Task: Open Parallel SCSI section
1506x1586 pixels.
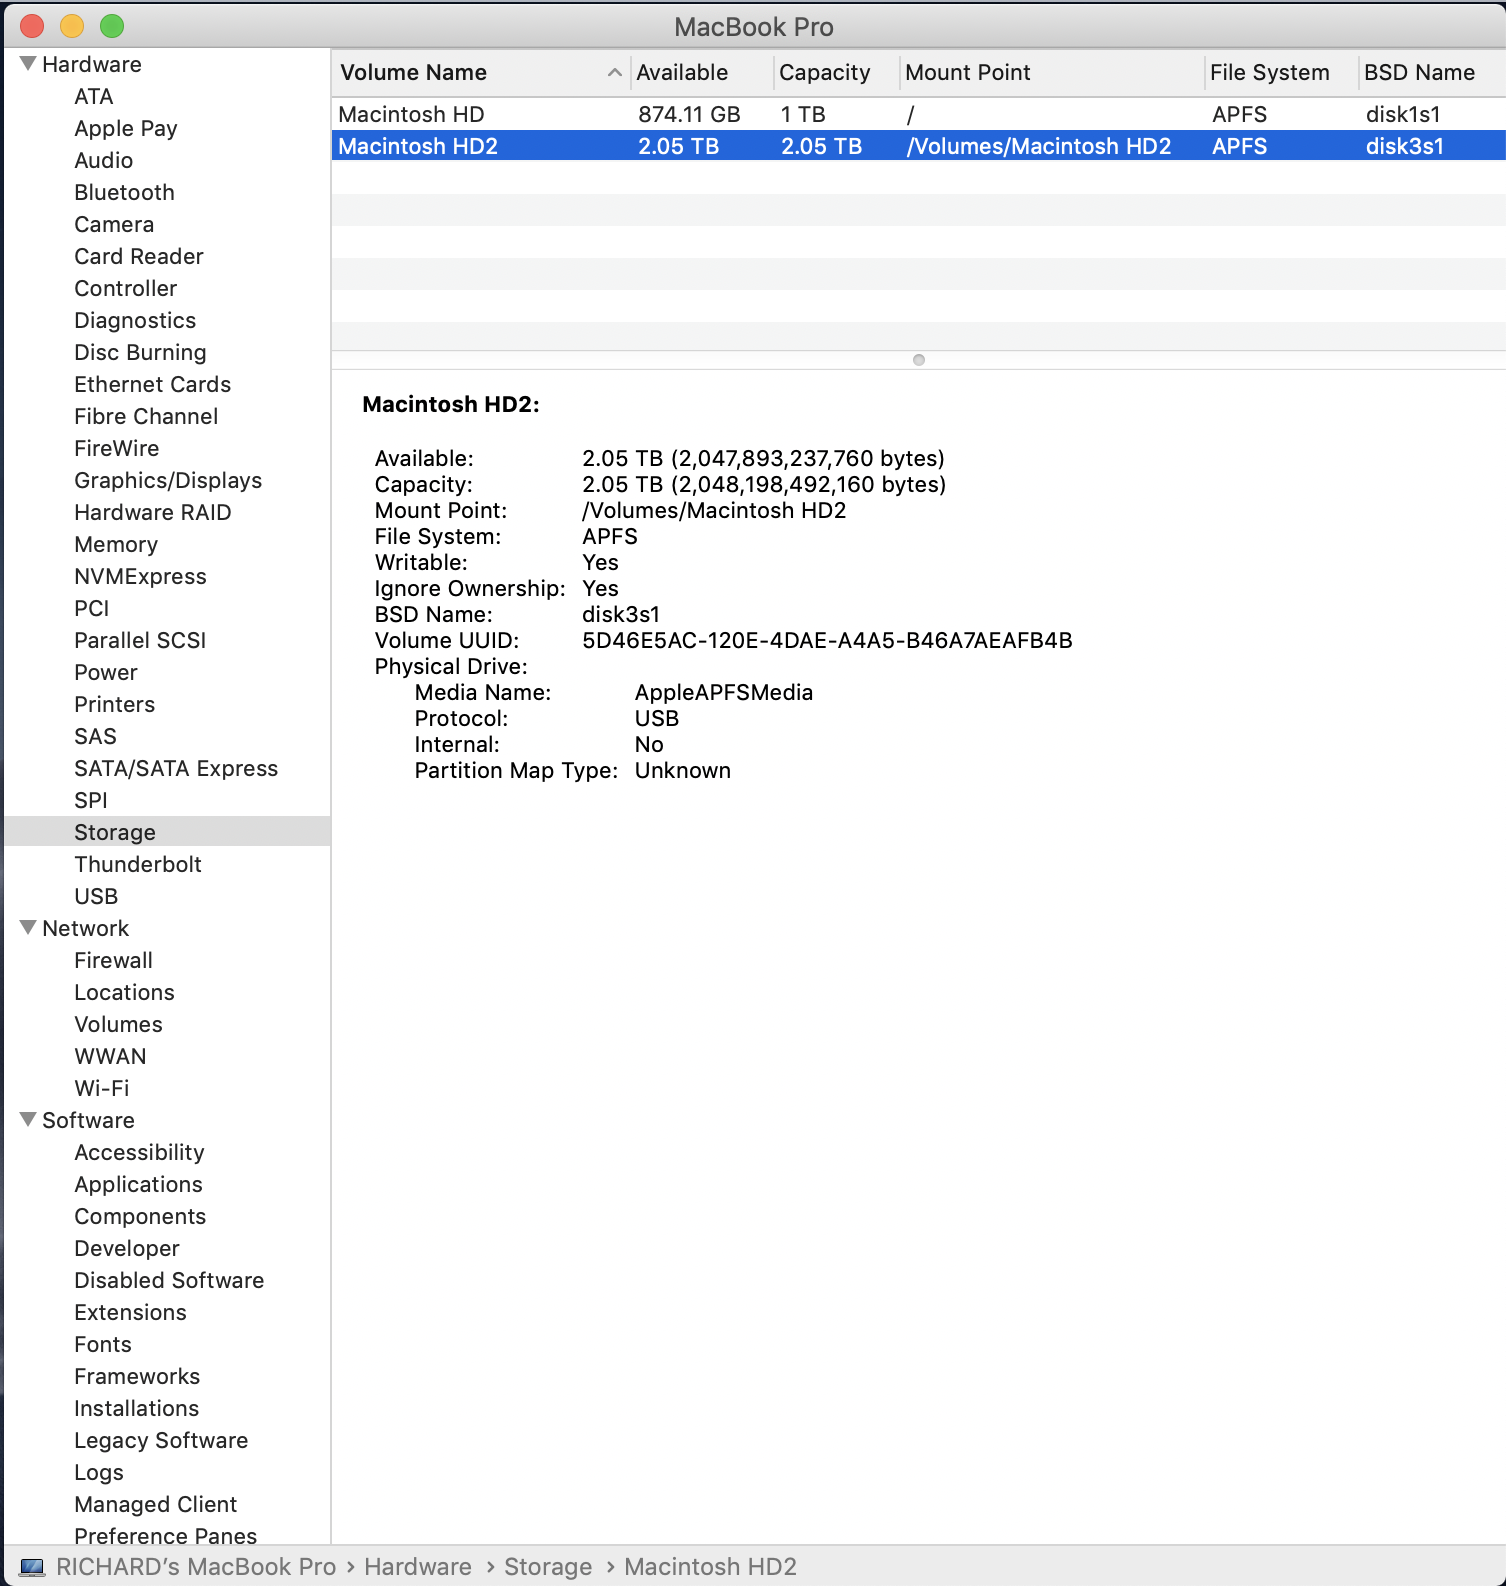Action: [x=140, y=640]
